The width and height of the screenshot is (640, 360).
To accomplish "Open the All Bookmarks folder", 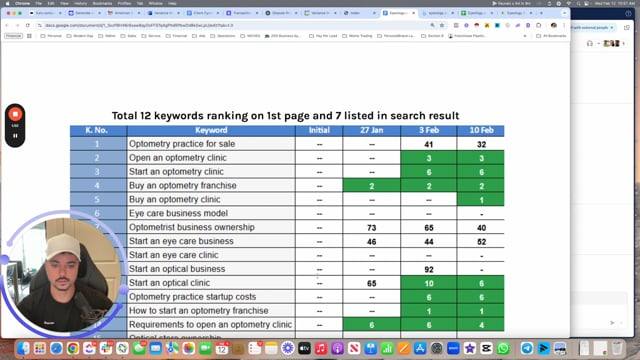I will click(552, 36).
